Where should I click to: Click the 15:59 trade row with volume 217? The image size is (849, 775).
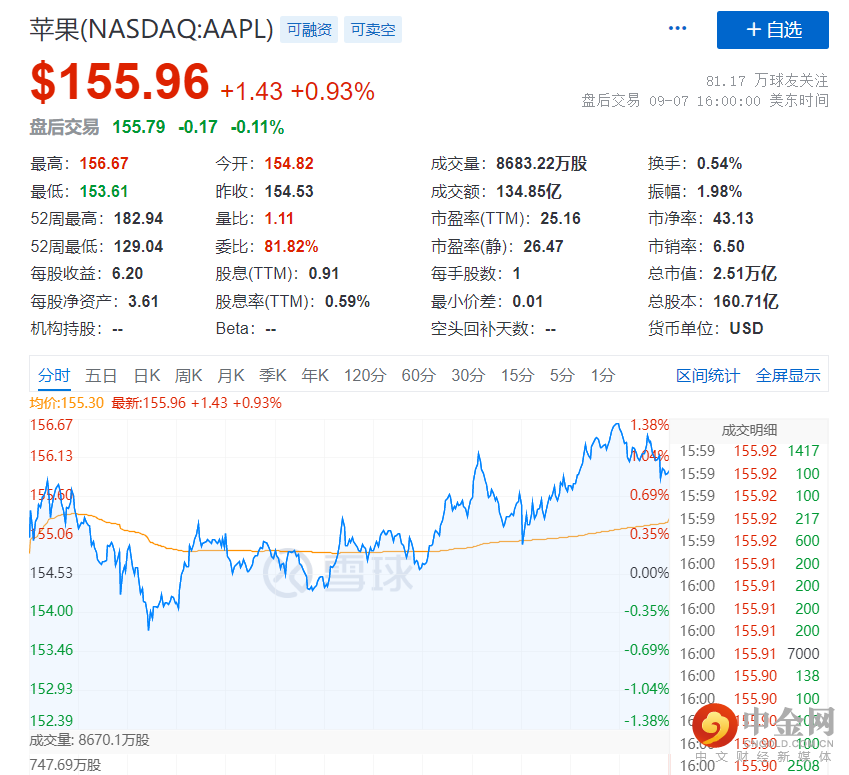coord(749,519)
